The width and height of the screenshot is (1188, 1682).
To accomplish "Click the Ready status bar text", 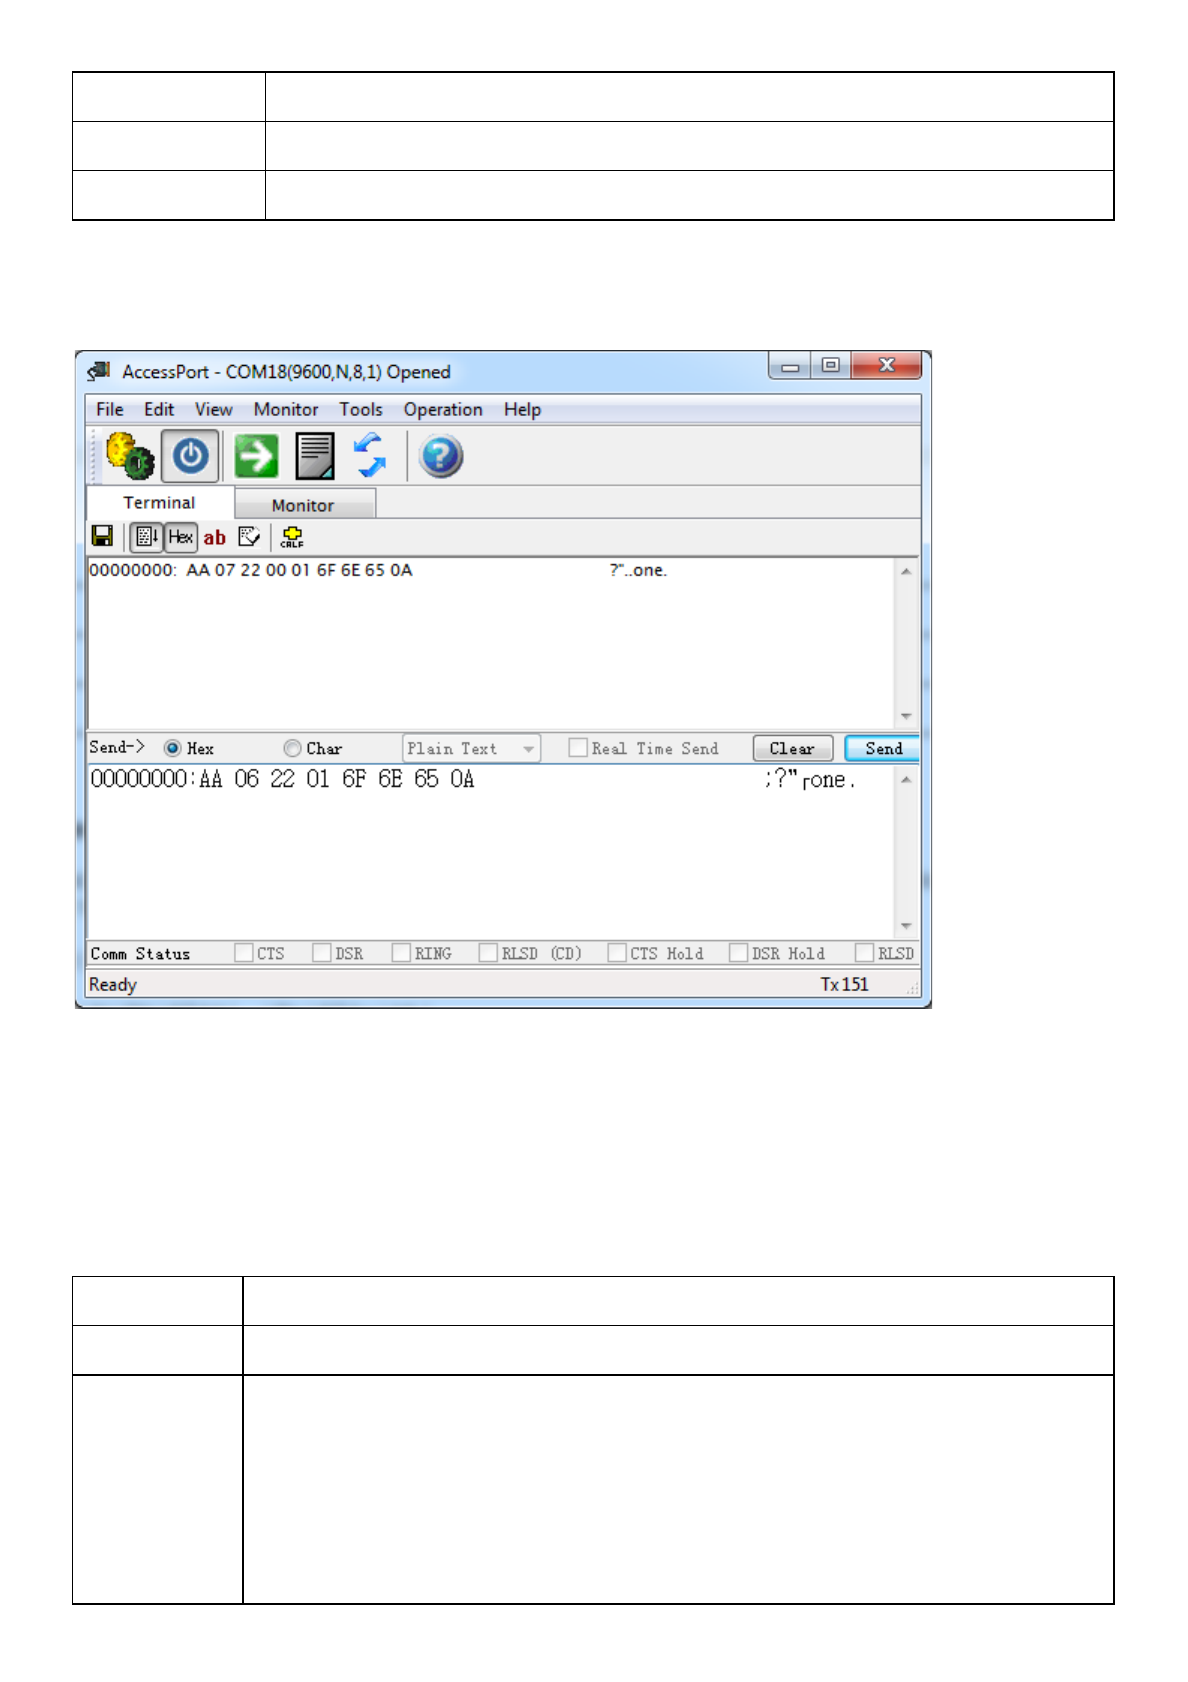I will (113, 985).
